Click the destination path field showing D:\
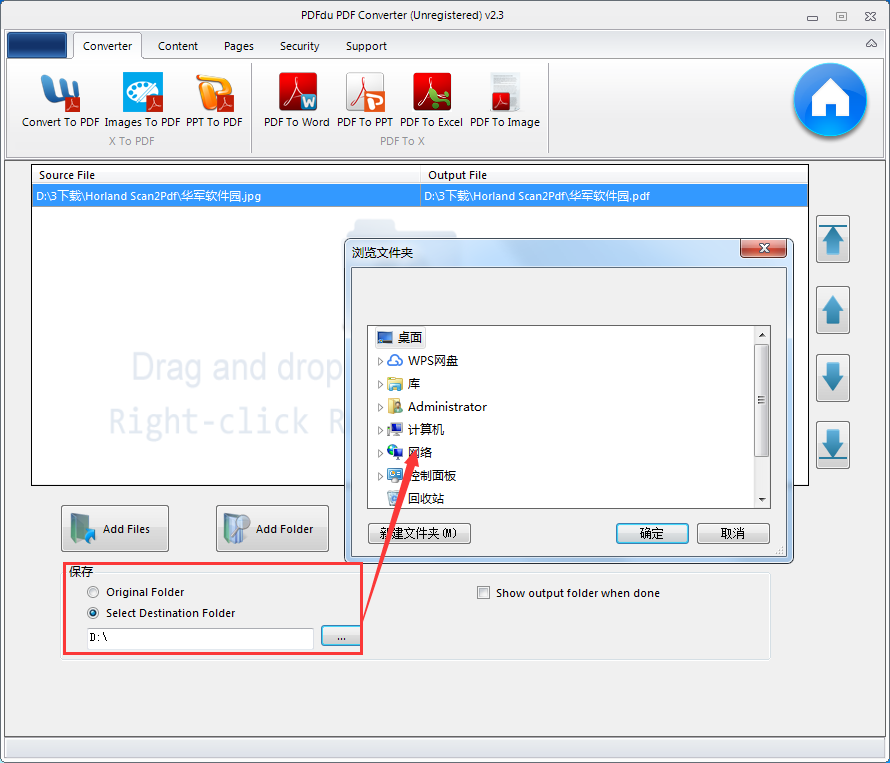This screenshot has width=890, height=763. click(200, 638)
